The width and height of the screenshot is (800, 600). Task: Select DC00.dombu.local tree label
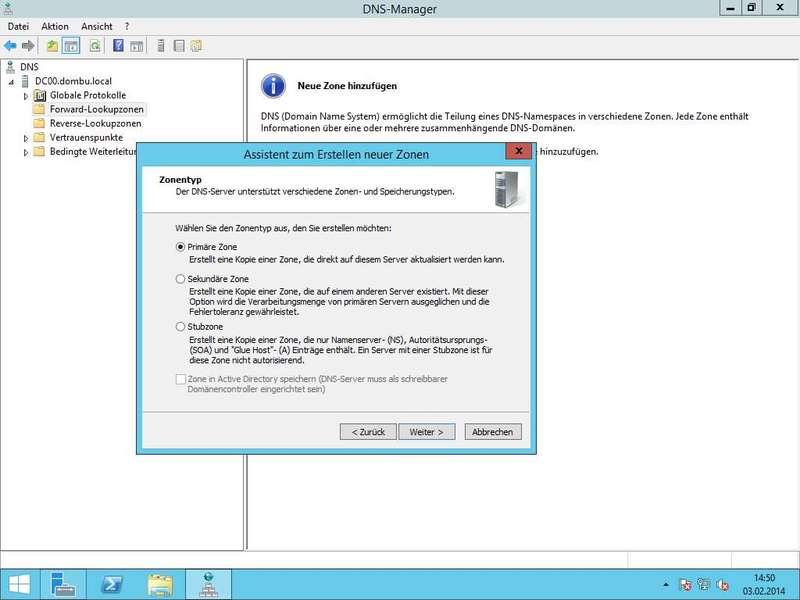[x=73, y=81]
